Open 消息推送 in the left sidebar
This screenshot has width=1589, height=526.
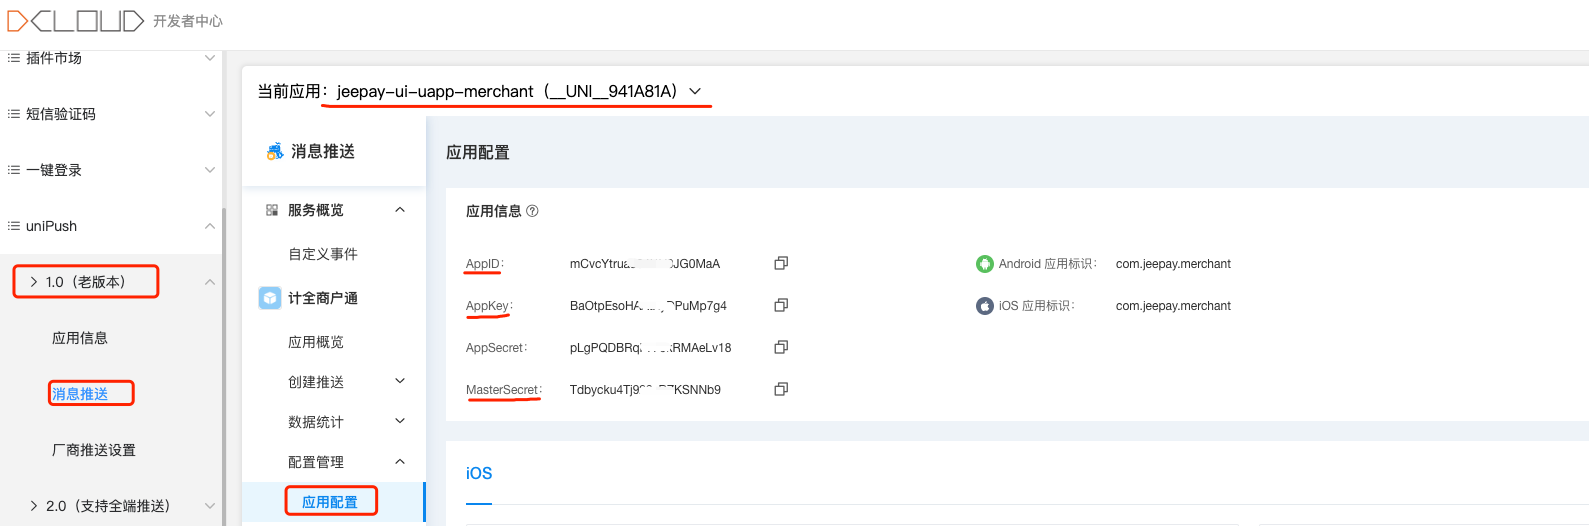coord(80,394)
